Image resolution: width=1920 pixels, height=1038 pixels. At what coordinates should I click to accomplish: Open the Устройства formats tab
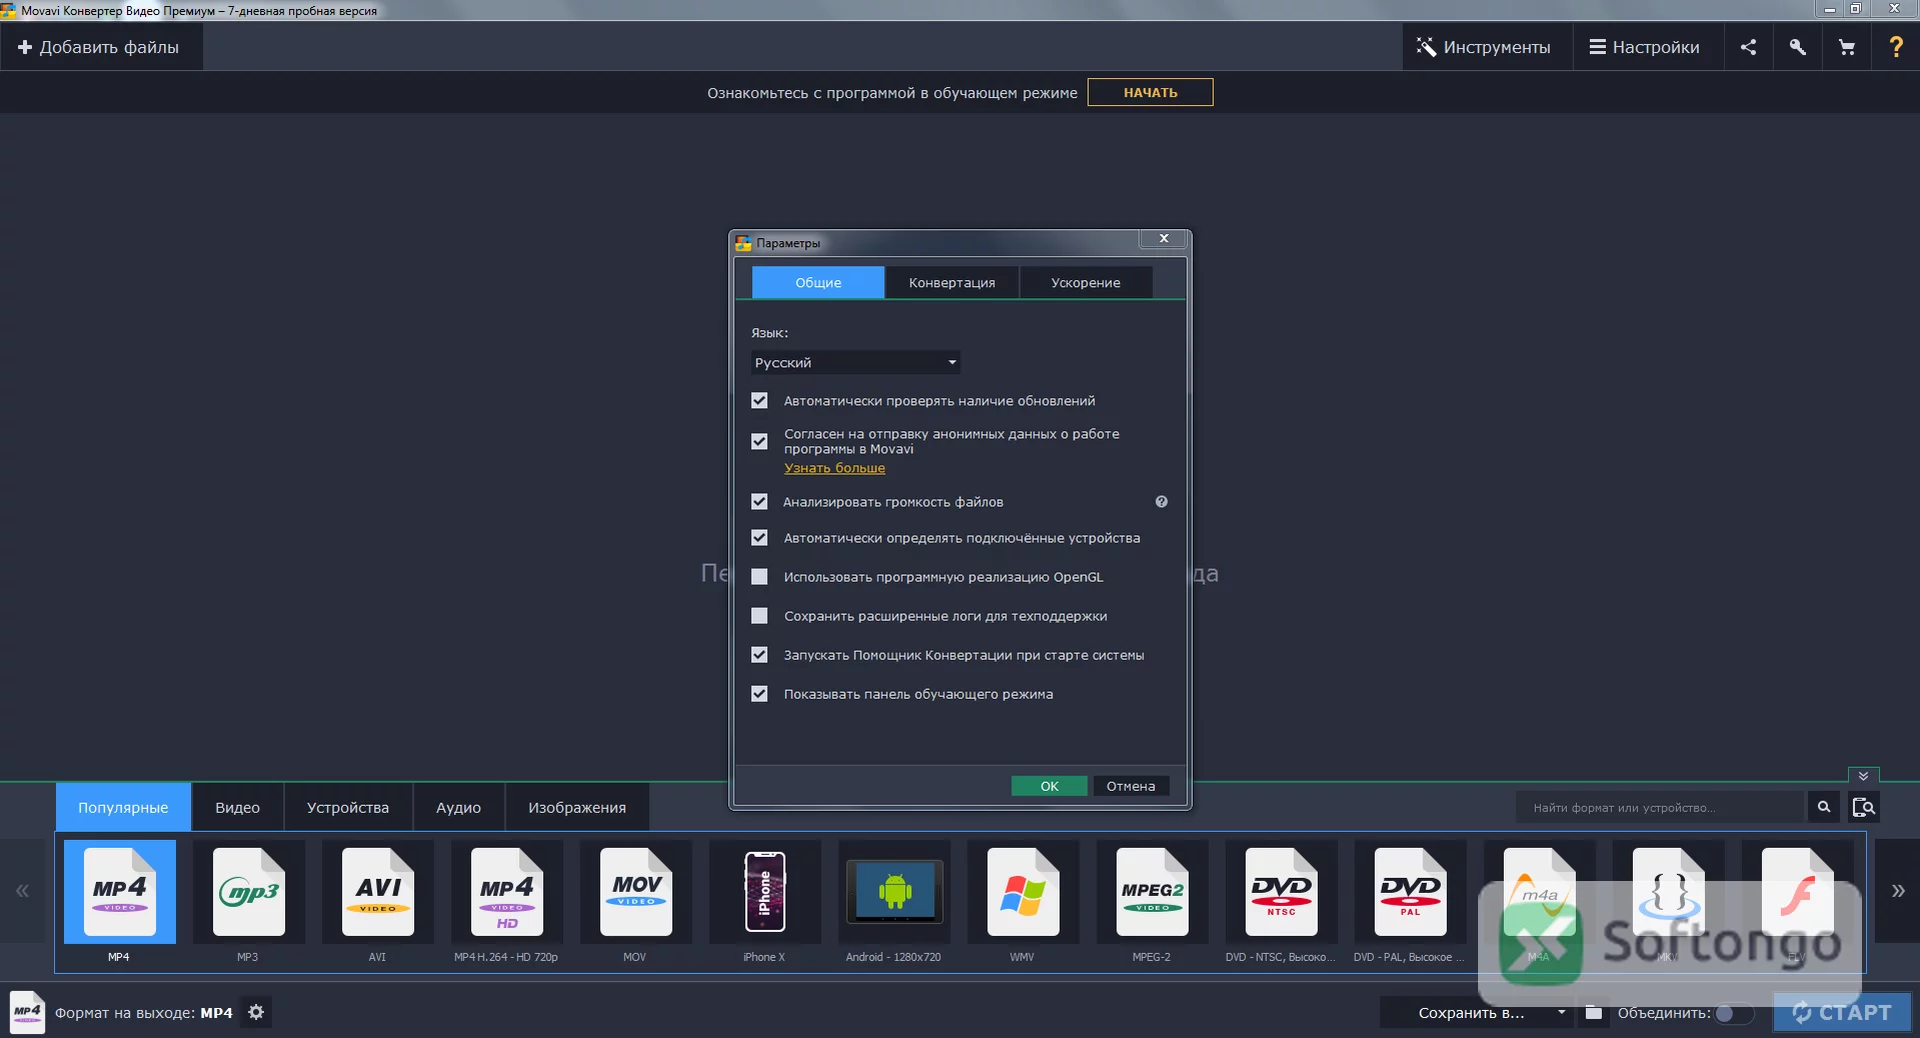click(348, 807)
